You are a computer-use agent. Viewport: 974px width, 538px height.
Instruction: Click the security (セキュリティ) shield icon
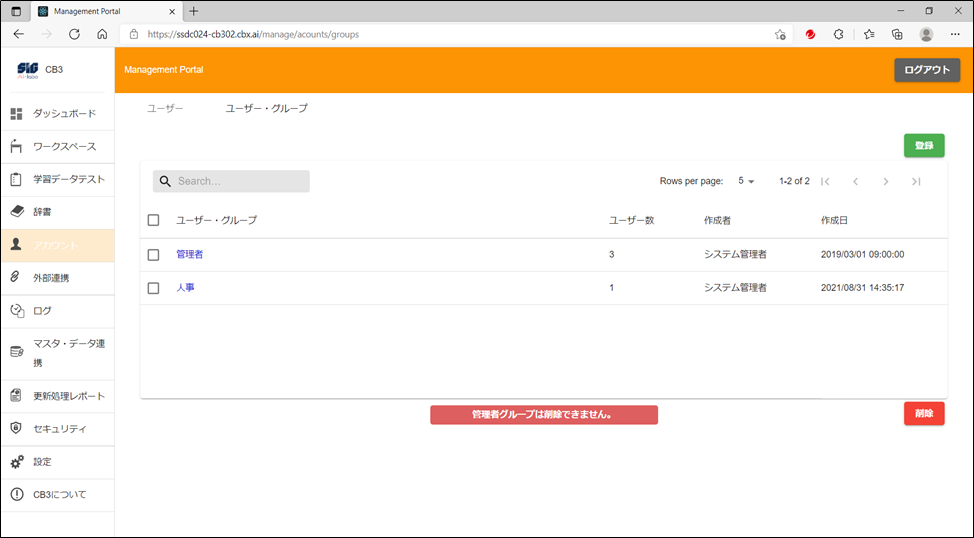[x=16, y=428]
